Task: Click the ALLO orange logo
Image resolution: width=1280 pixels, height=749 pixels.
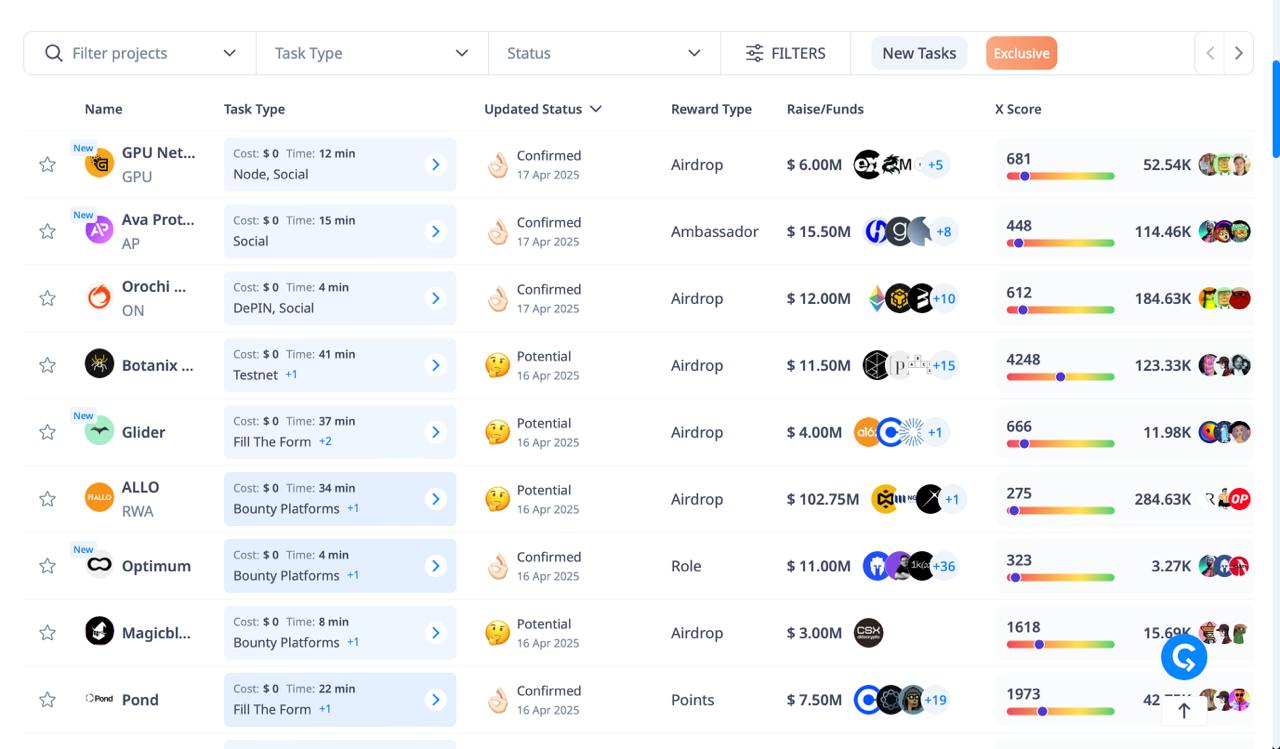Action: click(99, 498)
